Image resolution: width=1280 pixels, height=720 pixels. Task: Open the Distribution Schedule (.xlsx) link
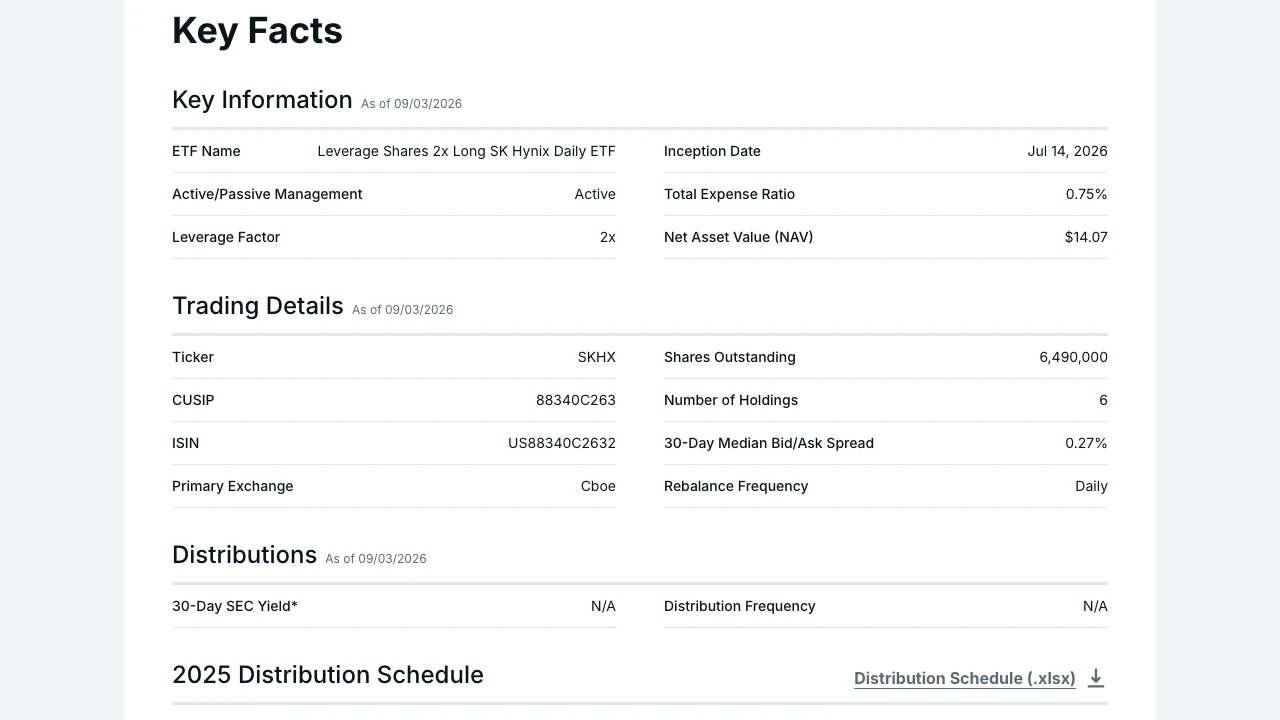click(965, 678)
